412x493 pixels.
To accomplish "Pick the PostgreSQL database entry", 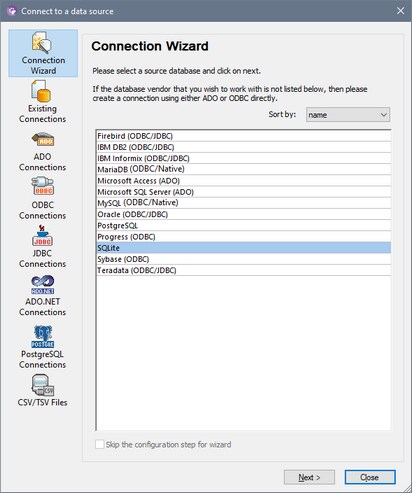I will 243,226.
